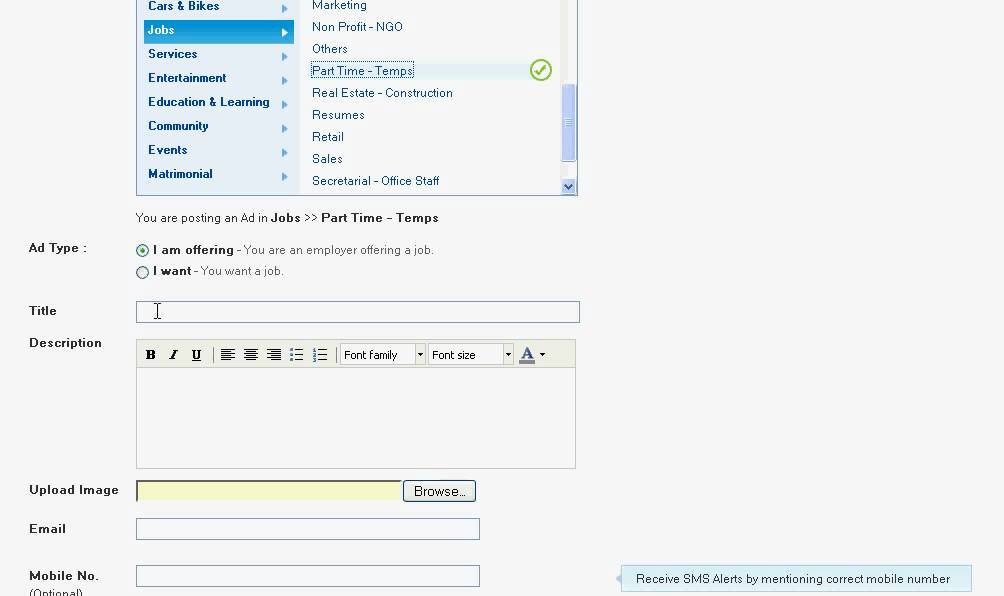The image size is (1004, 596).
Task: Choose Secretarial - Office Staff subcategory
Action: [x=375, y=181]
